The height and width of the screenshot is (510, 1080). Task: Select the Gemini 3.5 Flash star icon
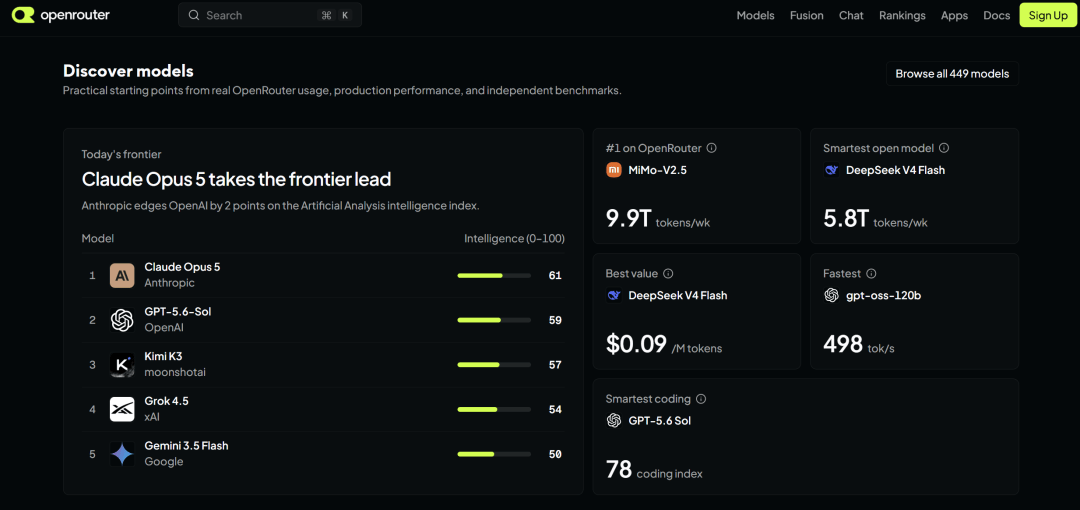pyautogui.click(x=122, y=454)
